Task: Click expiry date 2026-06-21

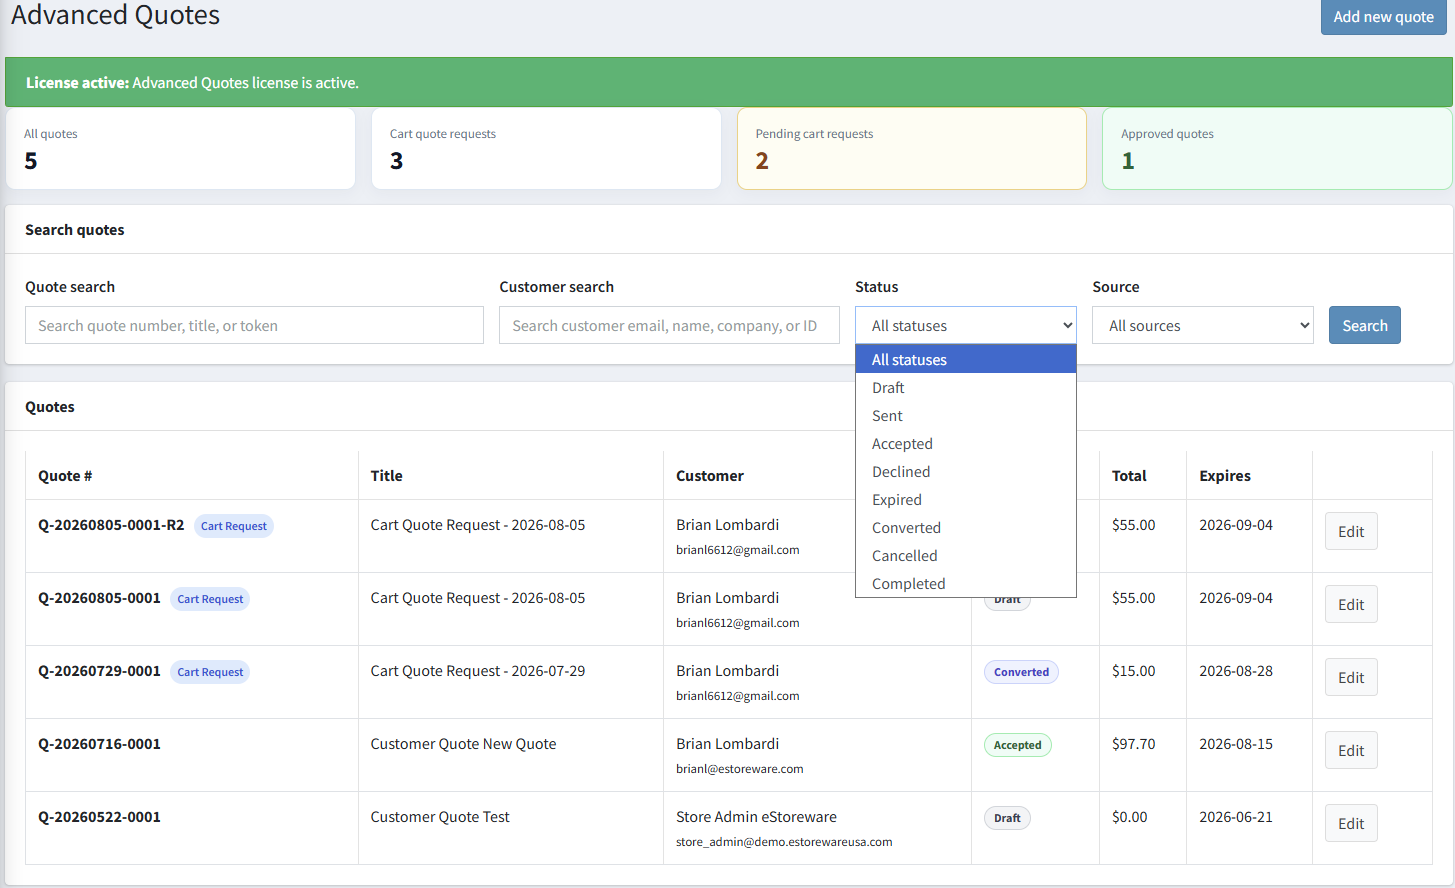Action: click(1236, 817)
